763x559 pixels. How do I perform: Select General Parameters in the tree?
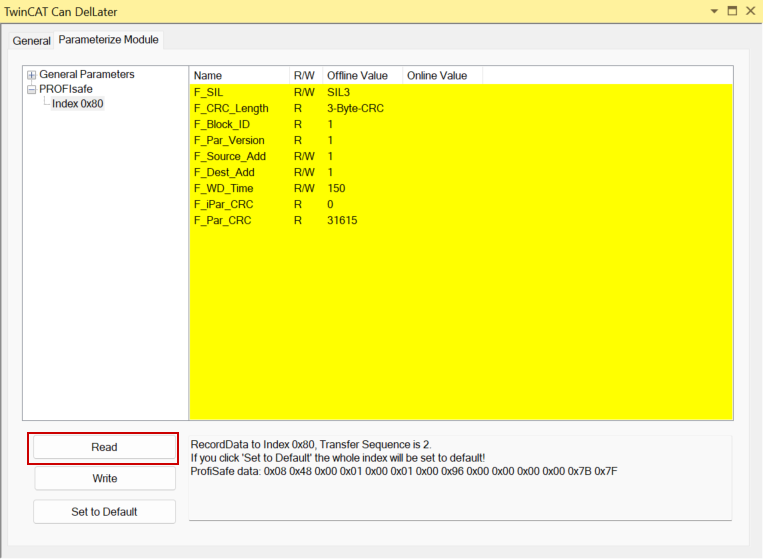point(87,74)
